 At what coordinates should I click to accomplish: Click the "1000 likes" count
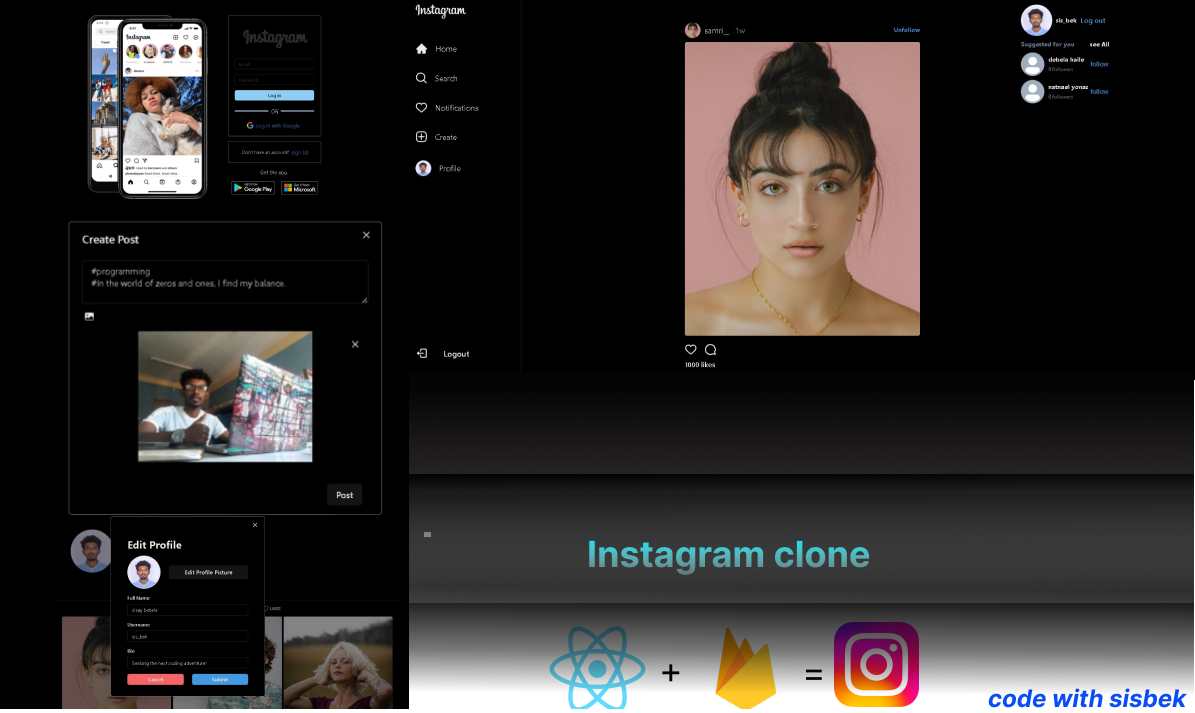click(700, 365)
